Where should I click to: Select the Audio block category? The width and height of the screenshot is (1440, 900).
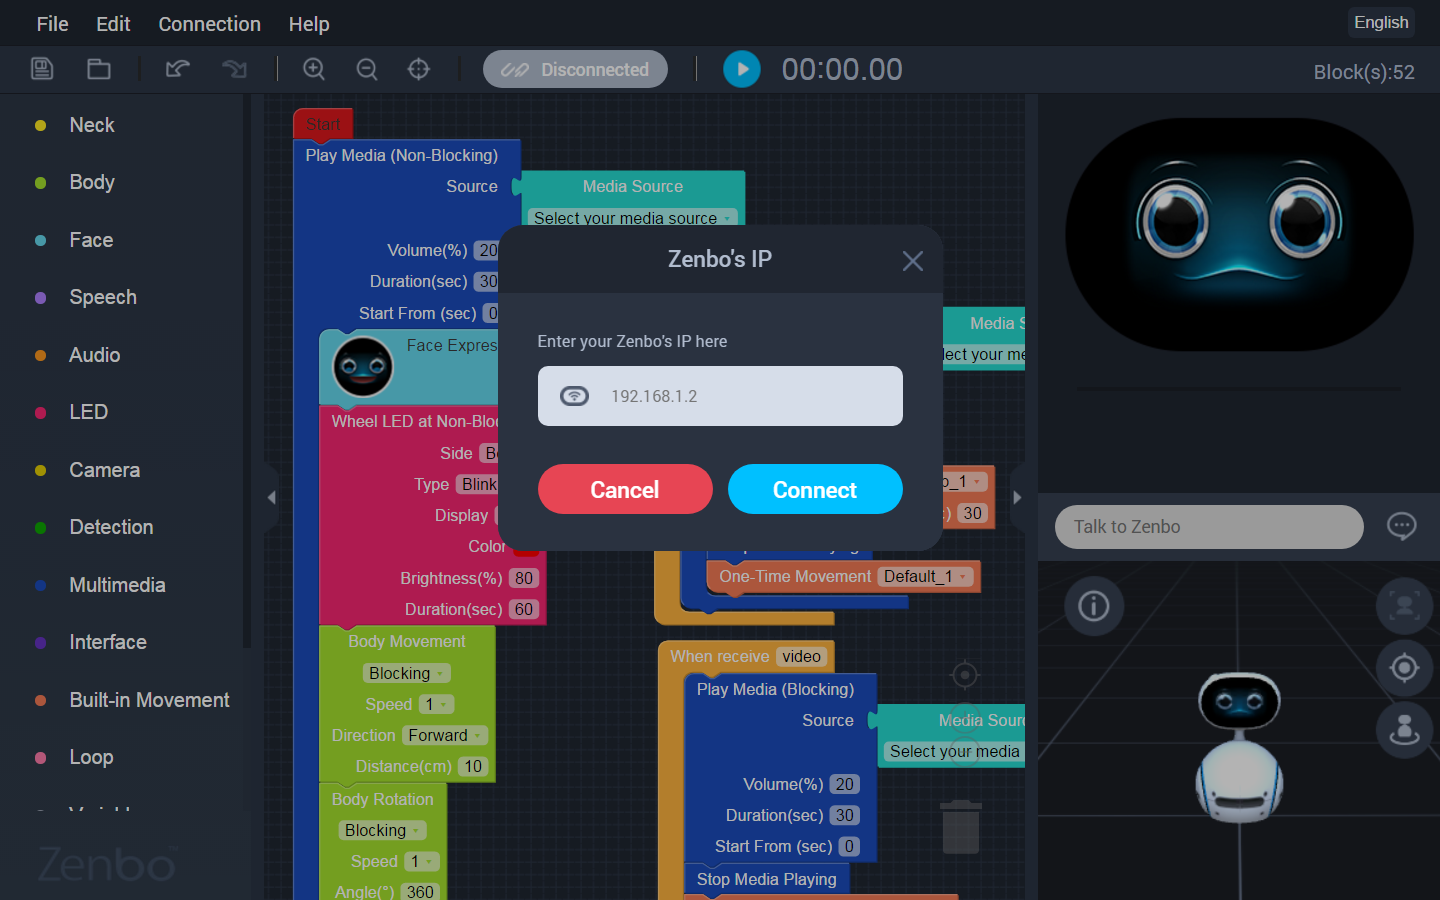tap(95, 355)
